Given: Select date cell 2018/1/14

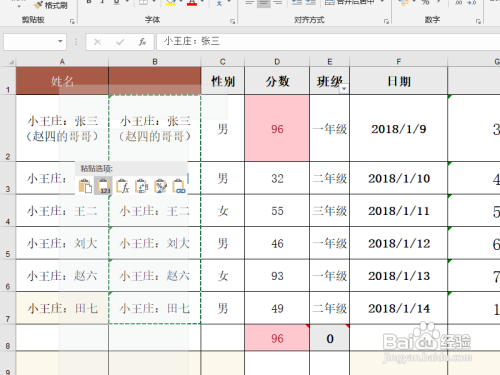Looking at the screenshot, I should click(x=399, y=308).
